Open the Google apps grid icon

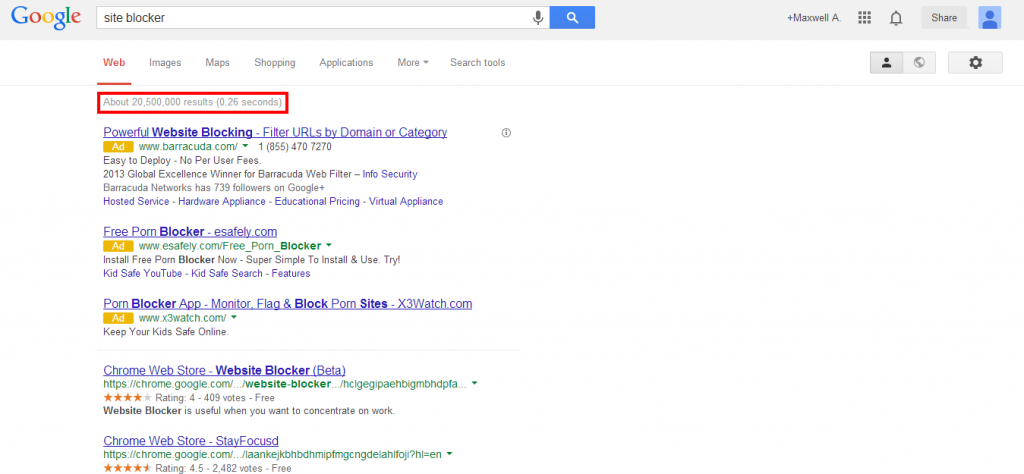click(x=865, y=18)
